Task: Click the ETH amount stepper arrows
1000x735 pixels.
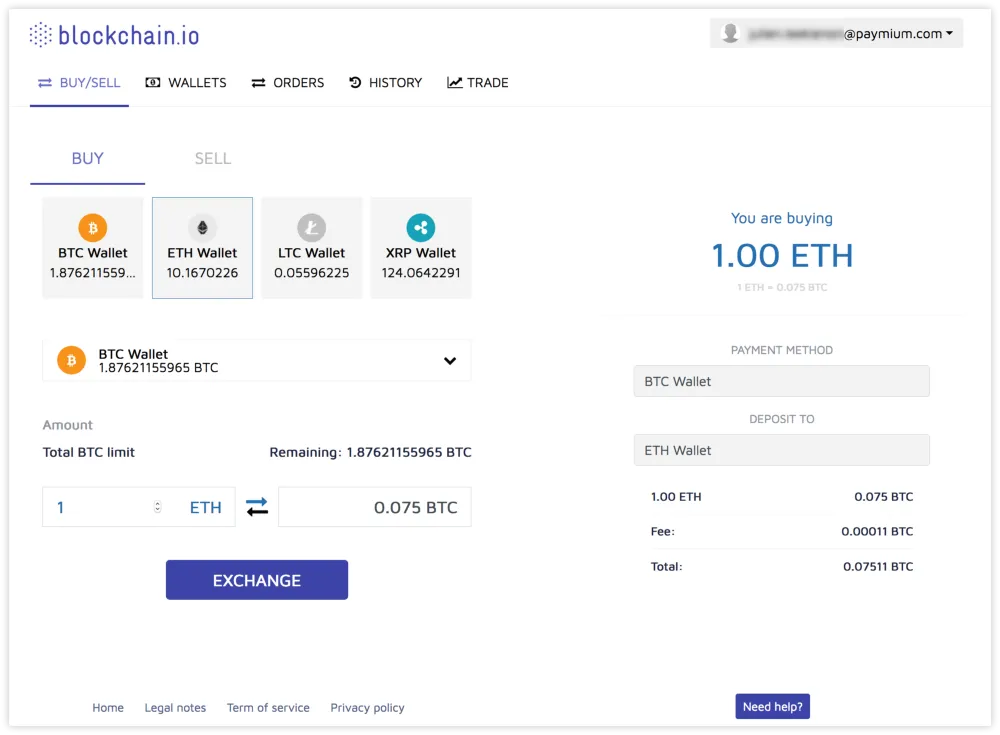Action: click(x=158, y=507)
